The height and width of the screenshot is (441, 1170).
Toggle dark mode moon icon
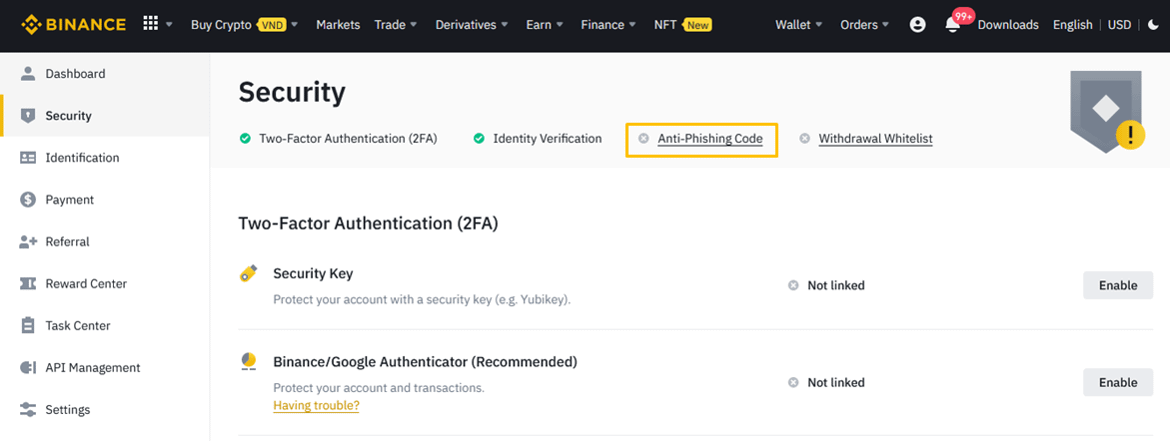pos(1153,25)
